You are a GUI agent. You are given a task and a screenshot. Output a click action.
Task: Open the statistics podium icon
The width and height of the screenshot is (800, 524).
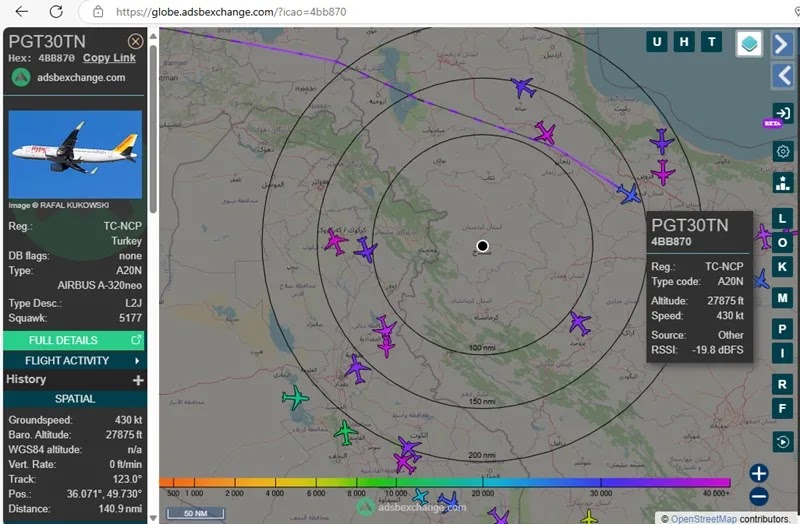[x=782, y=183]
